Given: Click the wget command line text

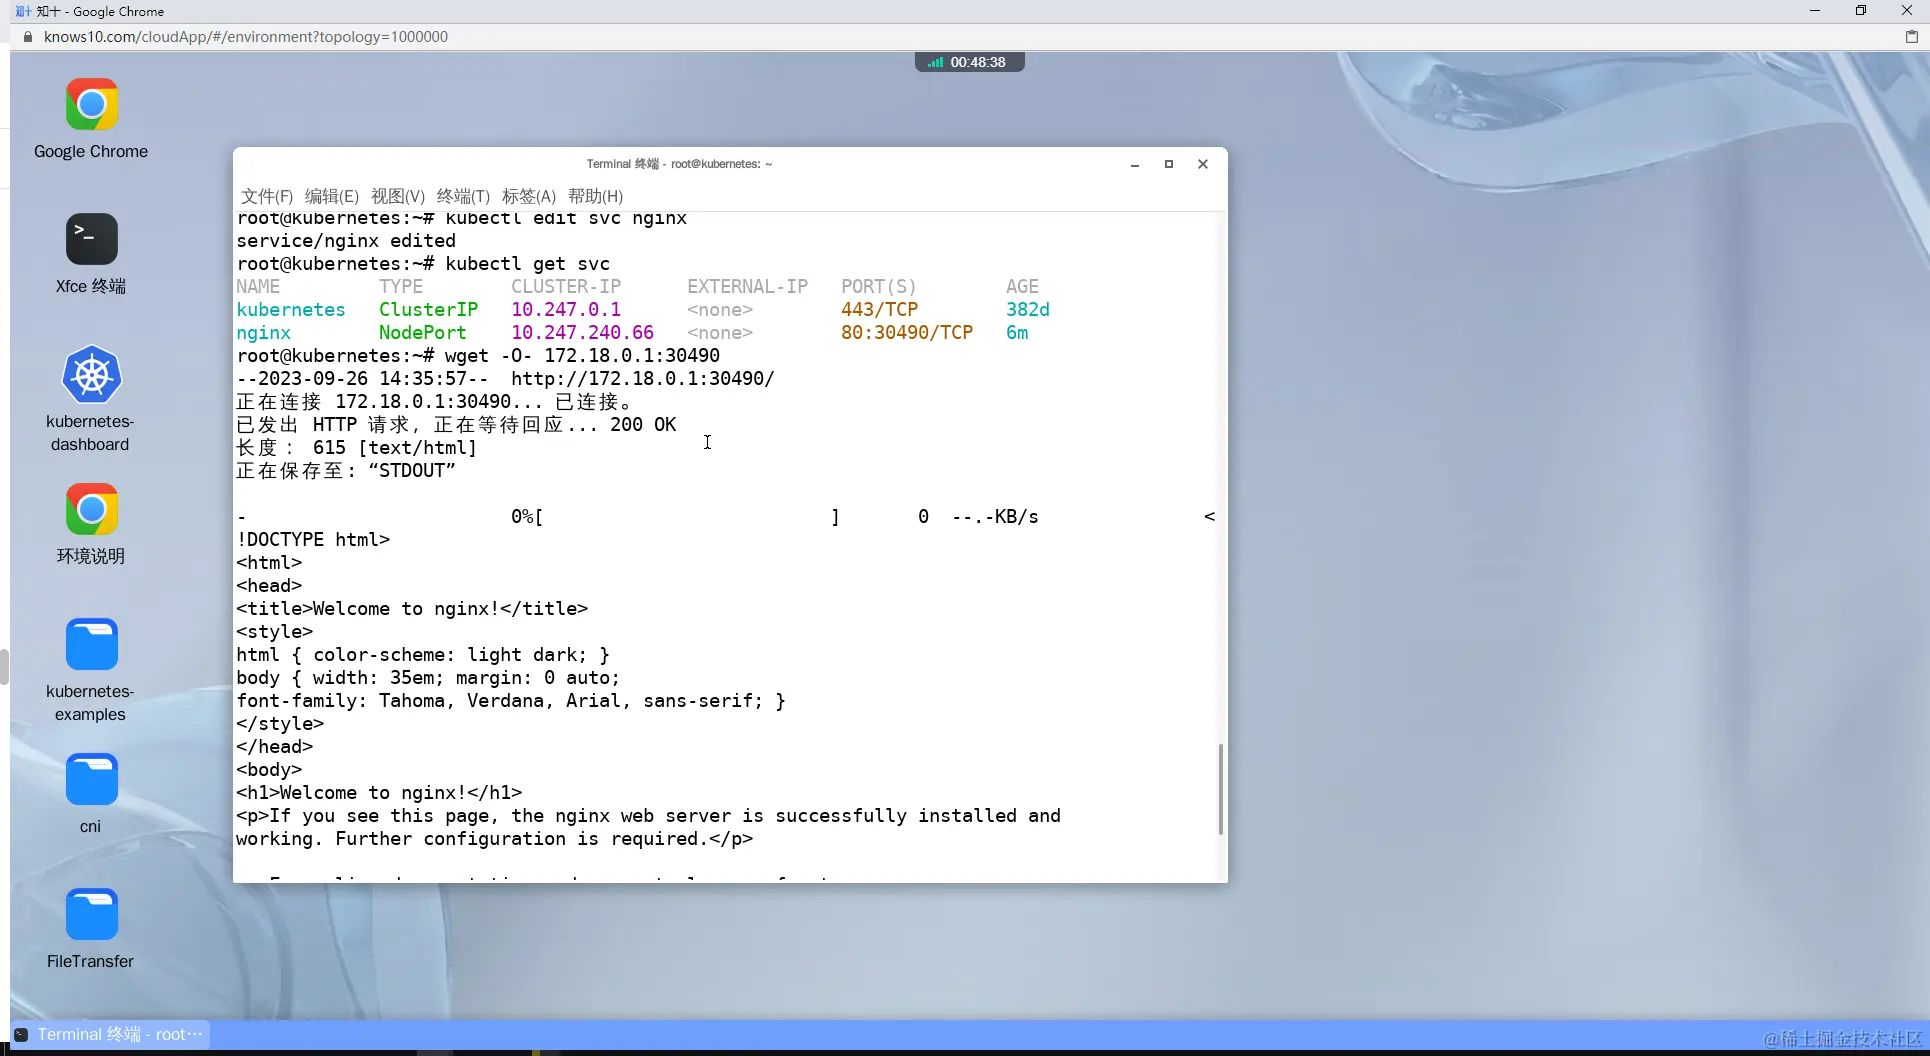Looking at the screenshot, I should tap(582, 356).
